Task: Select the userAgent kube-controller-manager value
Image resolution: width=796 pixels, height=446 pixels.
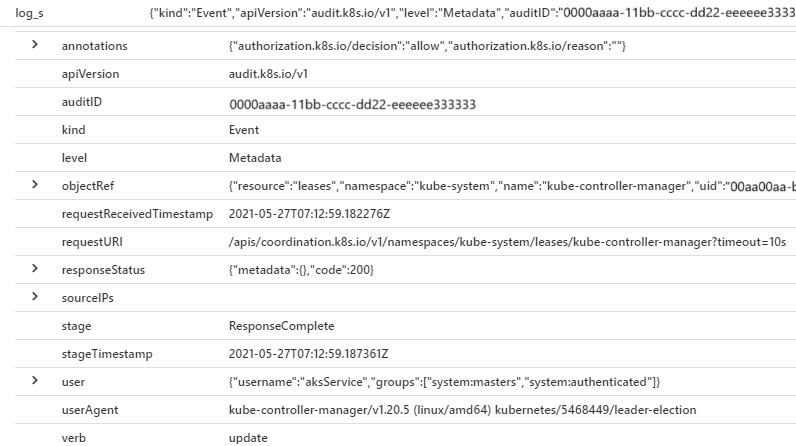Action: coord(462,410)
